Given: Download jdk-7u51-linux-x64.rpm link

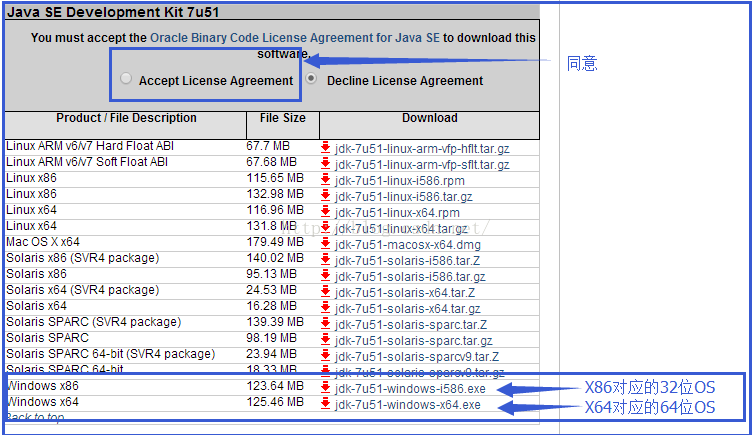Looking at the screenshot, I should [397, 212].
